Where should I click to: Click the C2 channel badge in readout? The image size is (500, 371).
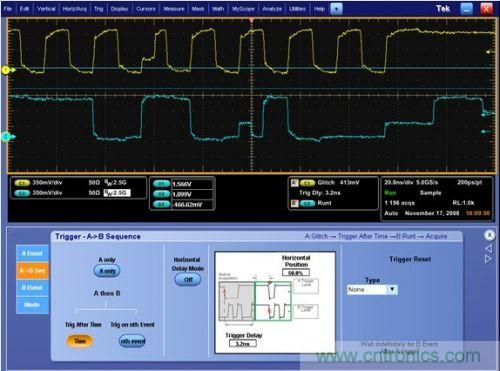[x=22, y=193]
